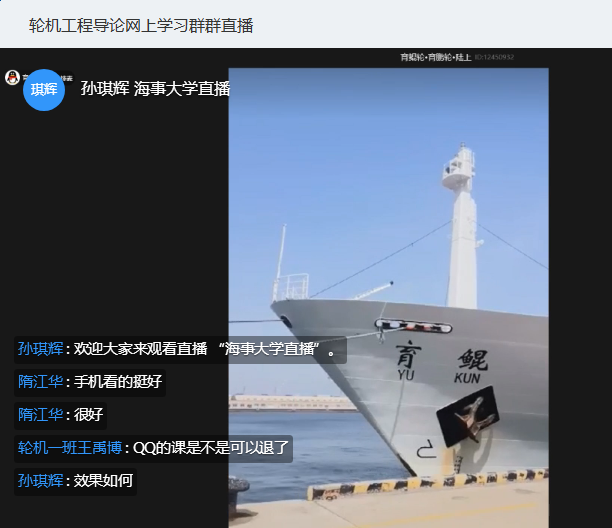This screenshot has width=612, height=528.
Task: Select the 手机看的挺好 chat bubble
Action: pyautogui.click(x=90, y=382)
